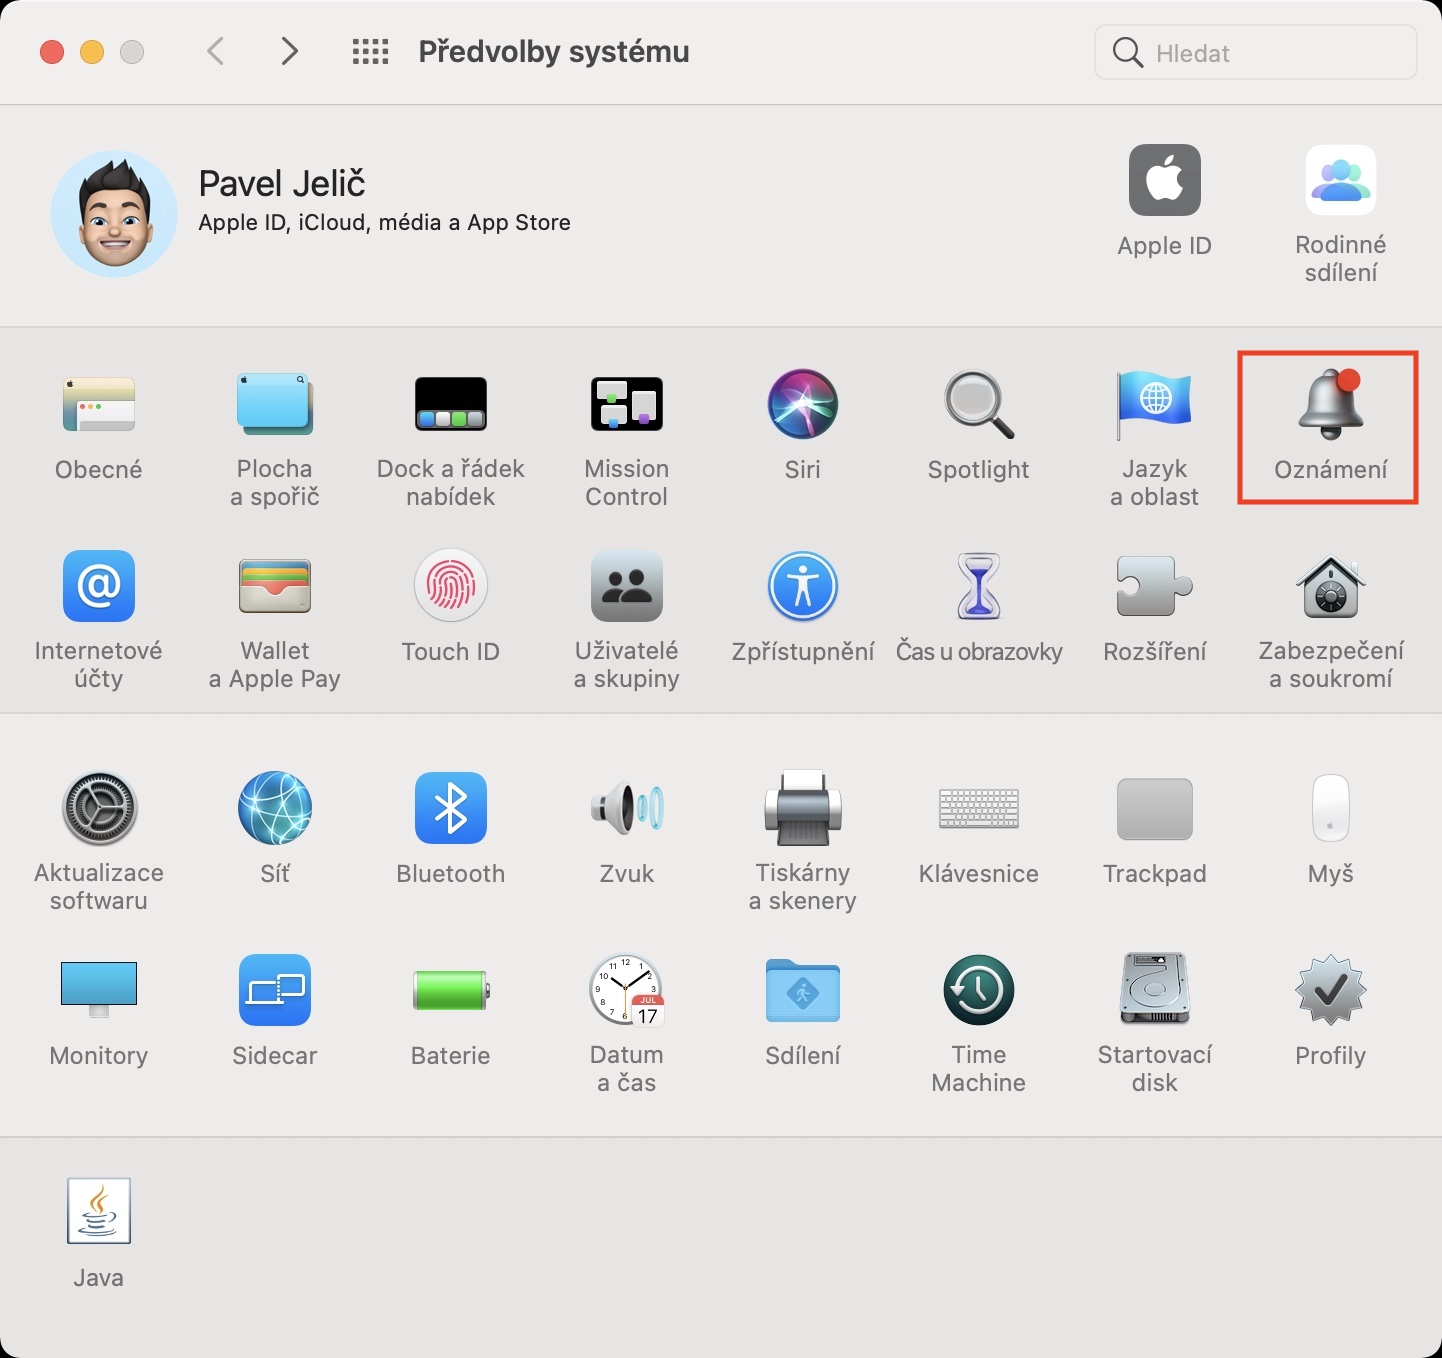Open the Oznámení bell icon

tap(1331, 404)
